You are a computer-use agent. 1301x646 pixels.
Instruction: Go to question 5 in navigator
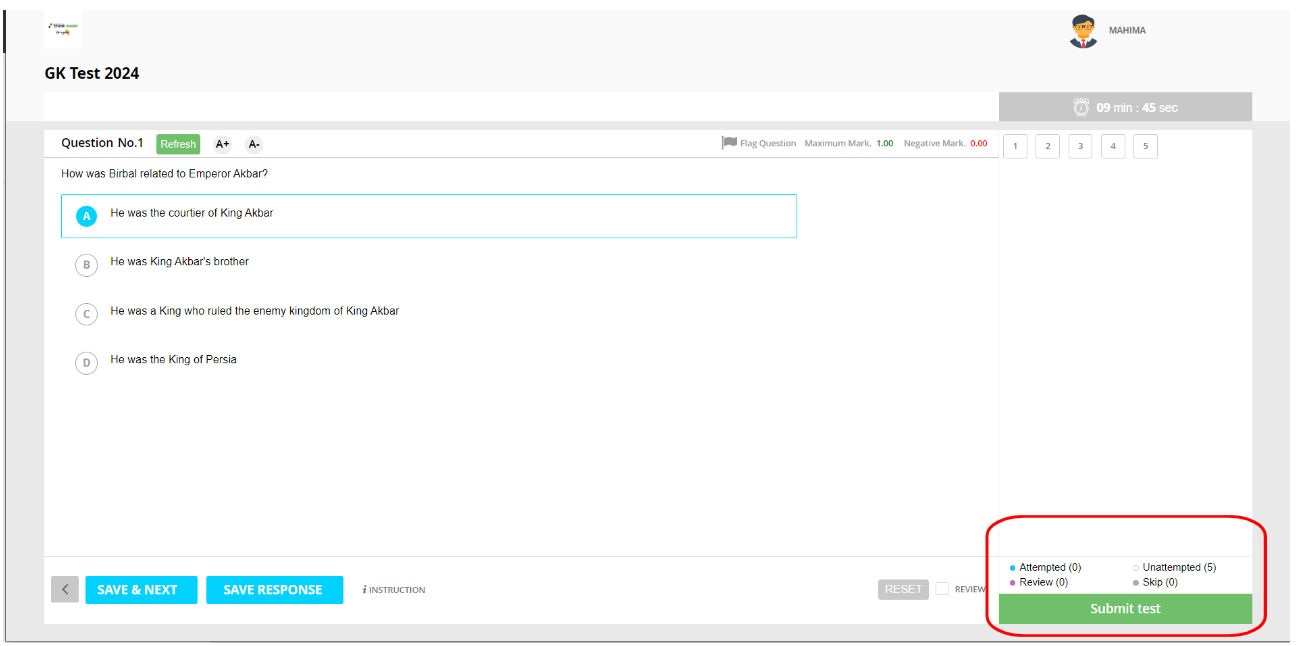1145,147
